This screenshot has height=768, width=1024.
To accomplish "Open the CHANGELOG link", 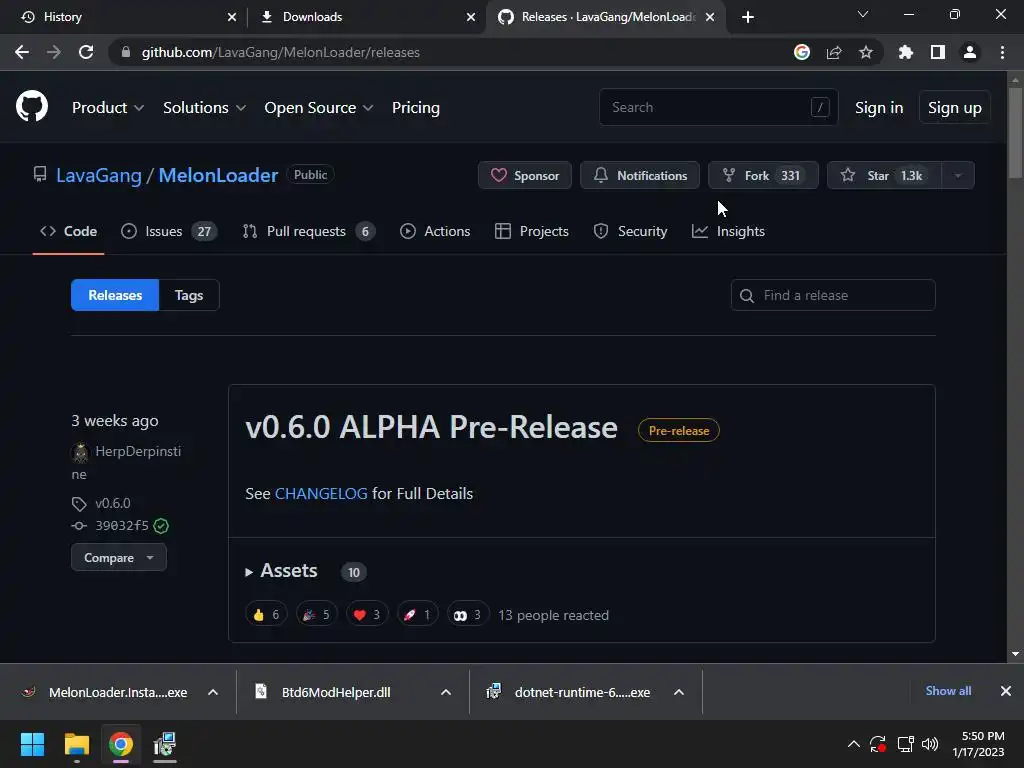I will (321, 494).
